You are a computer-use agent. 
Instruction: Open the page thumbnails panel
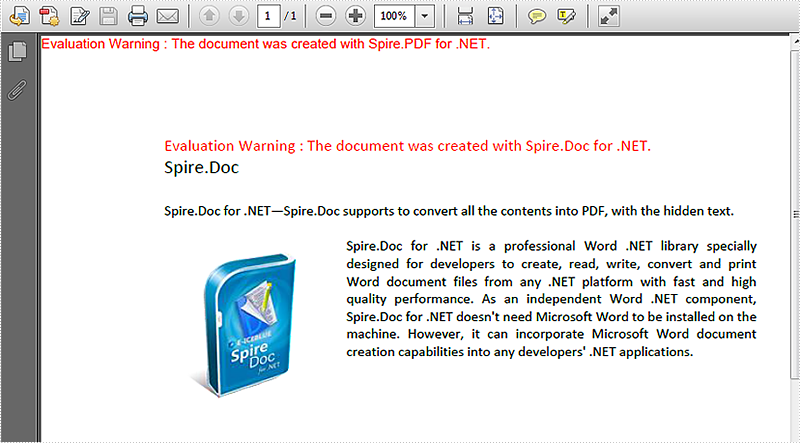(17, 52)
